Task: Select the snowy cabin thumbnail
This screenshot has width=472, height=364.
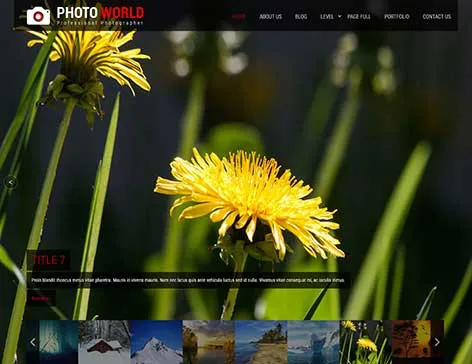Action: point(104,342)
